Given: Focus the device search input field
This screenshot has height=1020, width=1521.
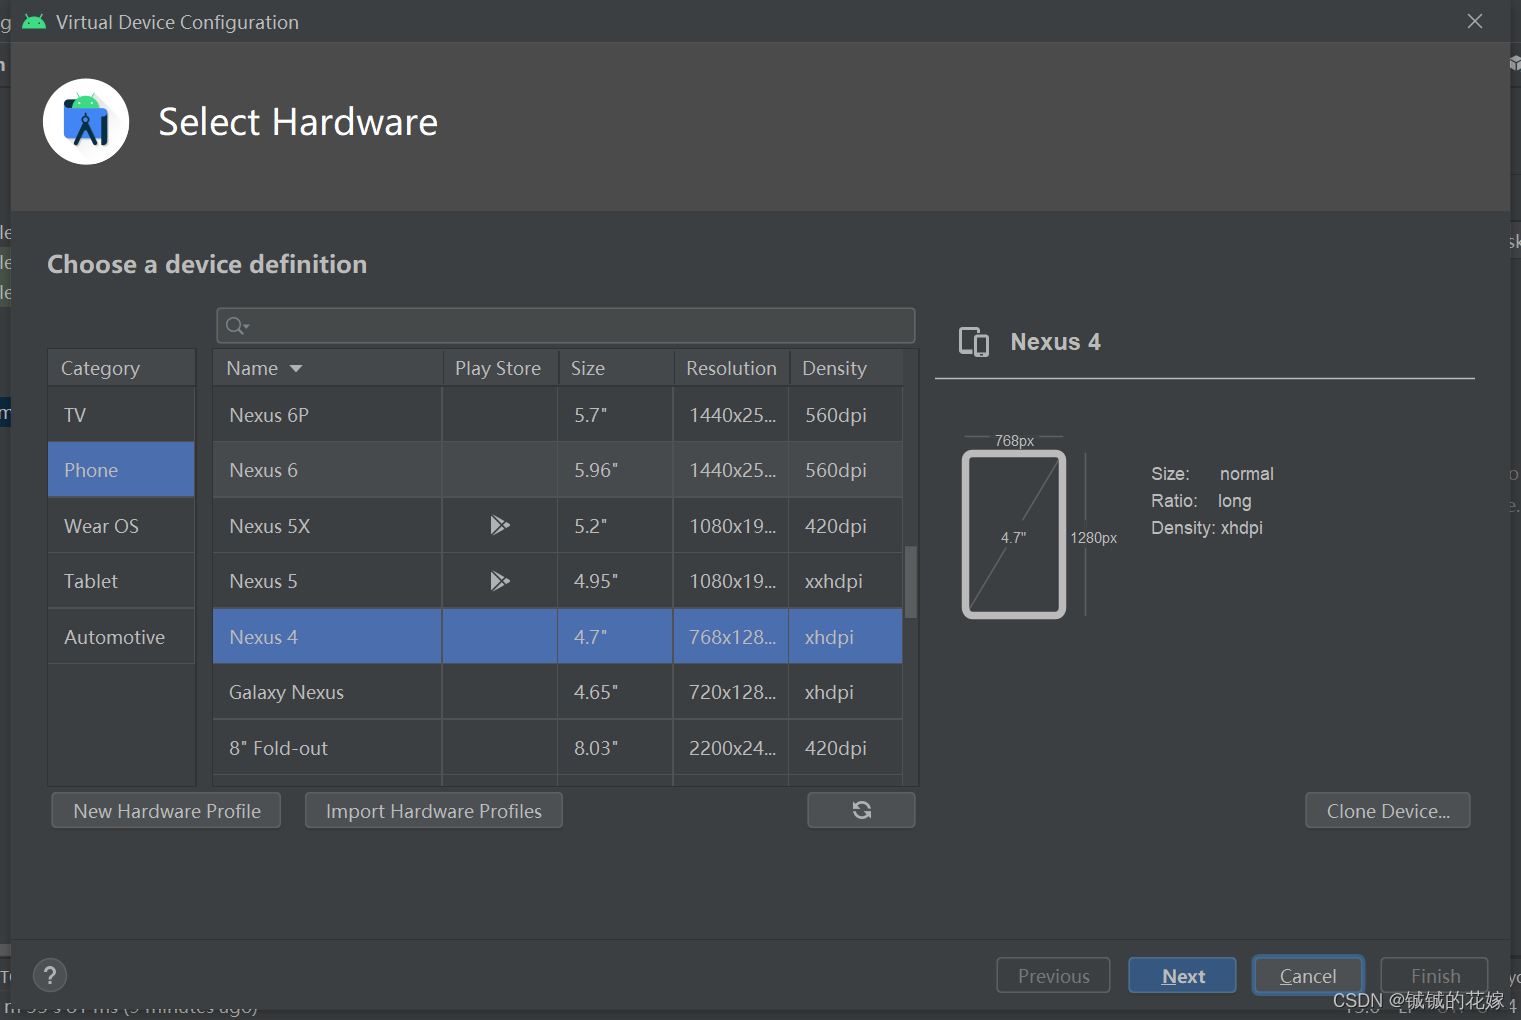Looking at the screenshot, I should click(566, 326).
